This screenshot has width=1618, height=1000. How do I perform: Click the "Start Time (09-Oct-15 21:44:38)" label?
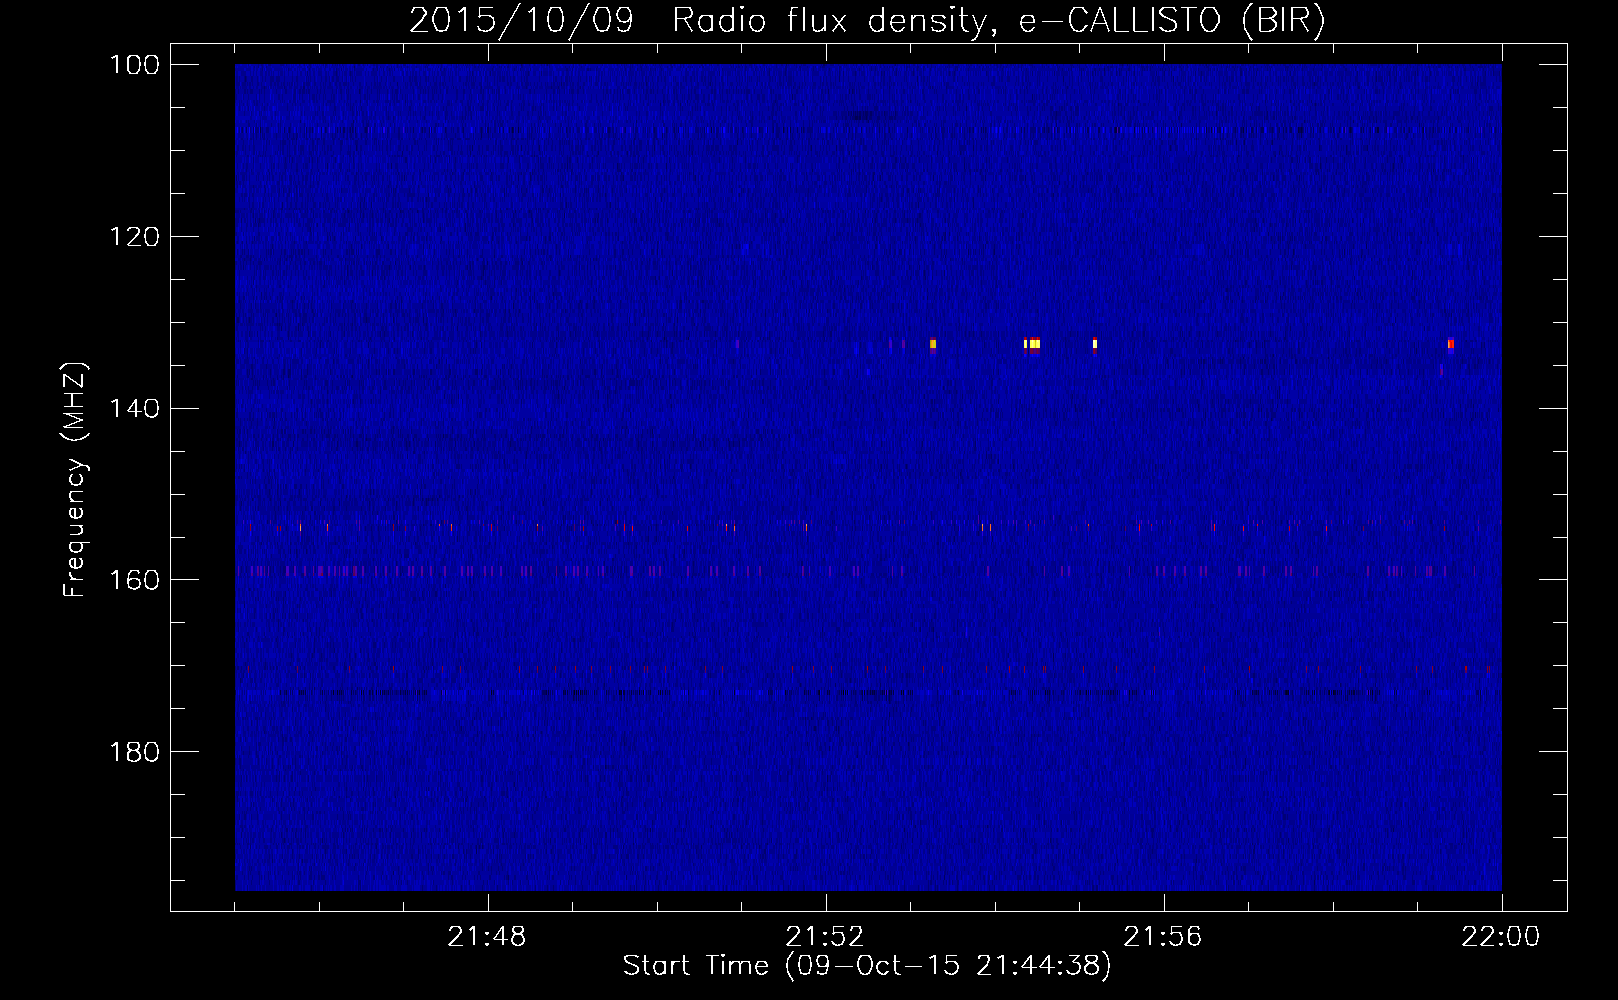[867, 966]
